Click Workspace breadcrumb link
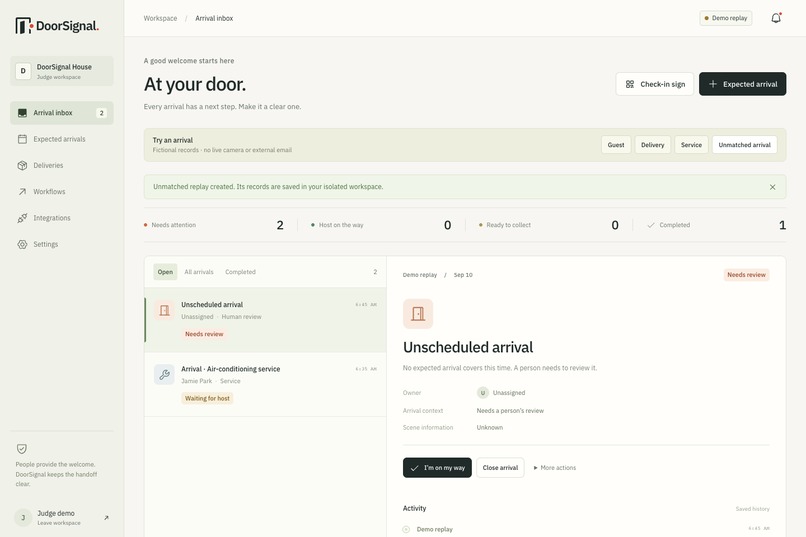This screenshot has height=537, width=806. pyautogui.click(x=160, y=18)
